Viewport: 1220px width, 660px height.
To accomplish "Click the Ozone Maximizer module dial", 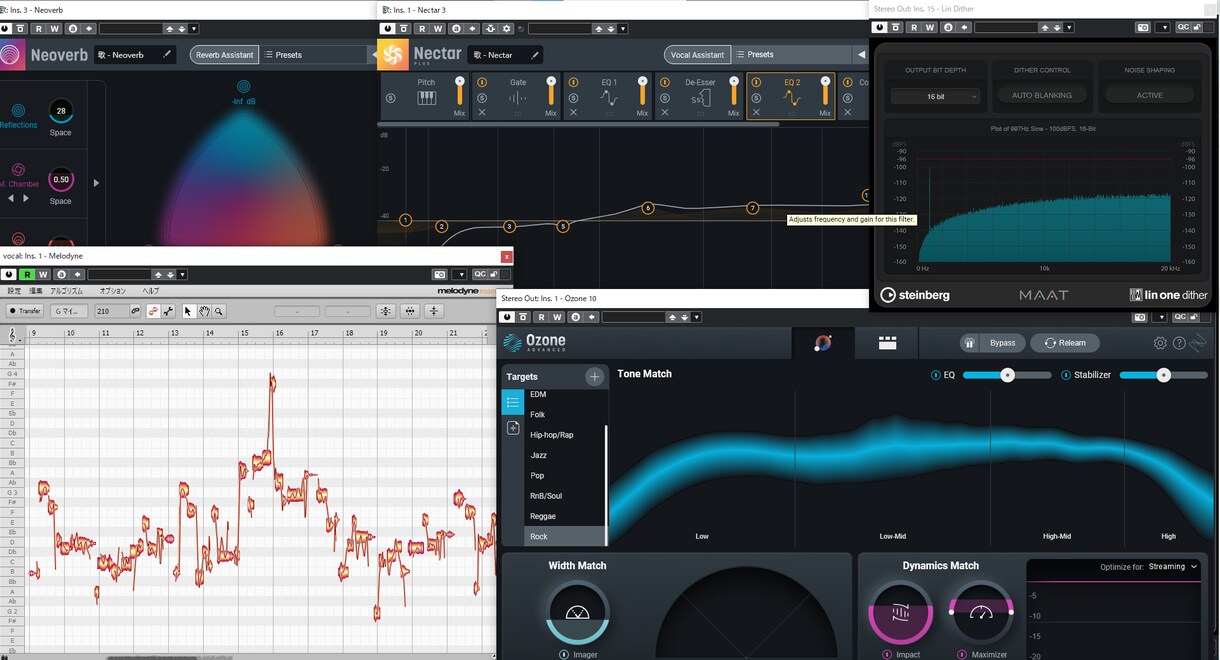I will 980,612.
